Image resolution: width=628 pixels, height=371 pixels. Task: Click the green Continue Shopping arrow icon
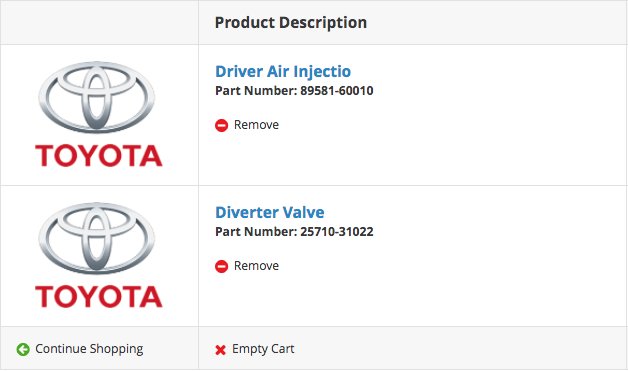click(23, 349)
